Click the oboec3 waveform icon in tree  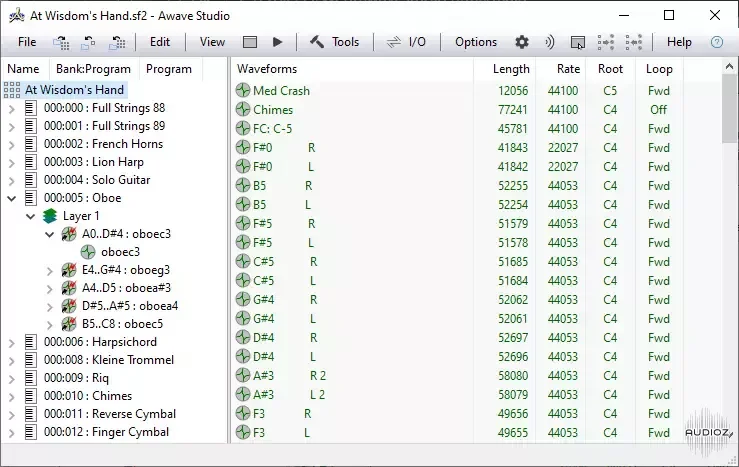[x=88, y=252]
